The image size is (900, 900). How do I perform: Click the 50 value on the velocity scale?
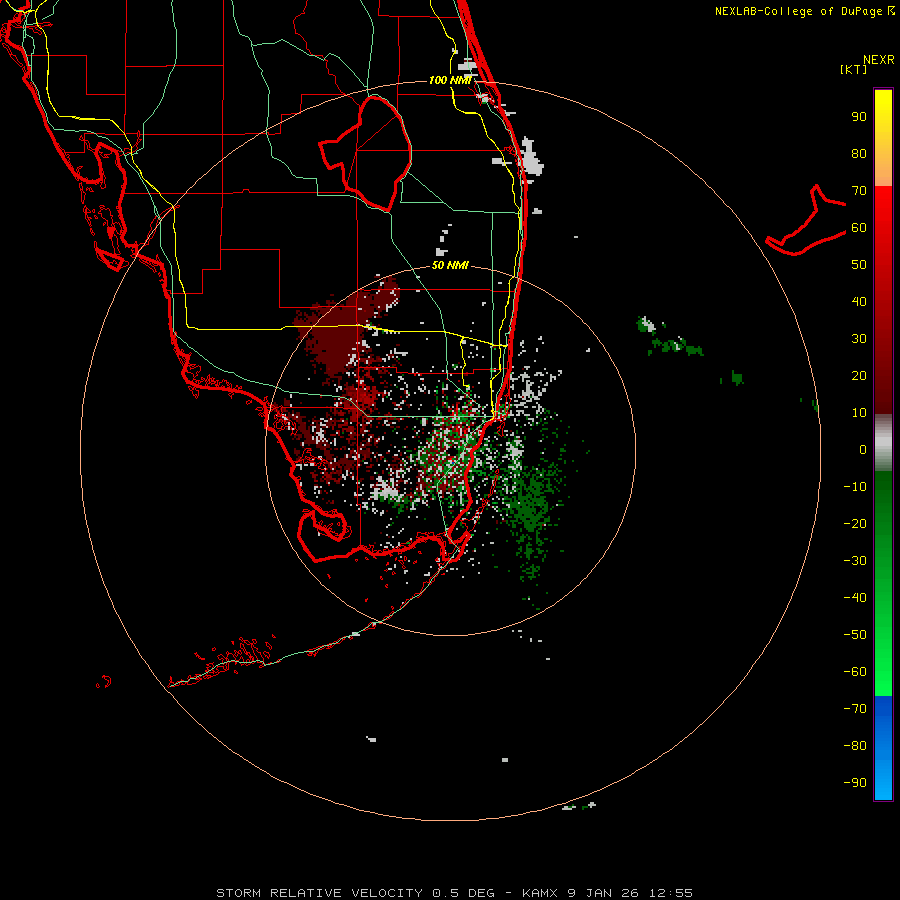859,265
